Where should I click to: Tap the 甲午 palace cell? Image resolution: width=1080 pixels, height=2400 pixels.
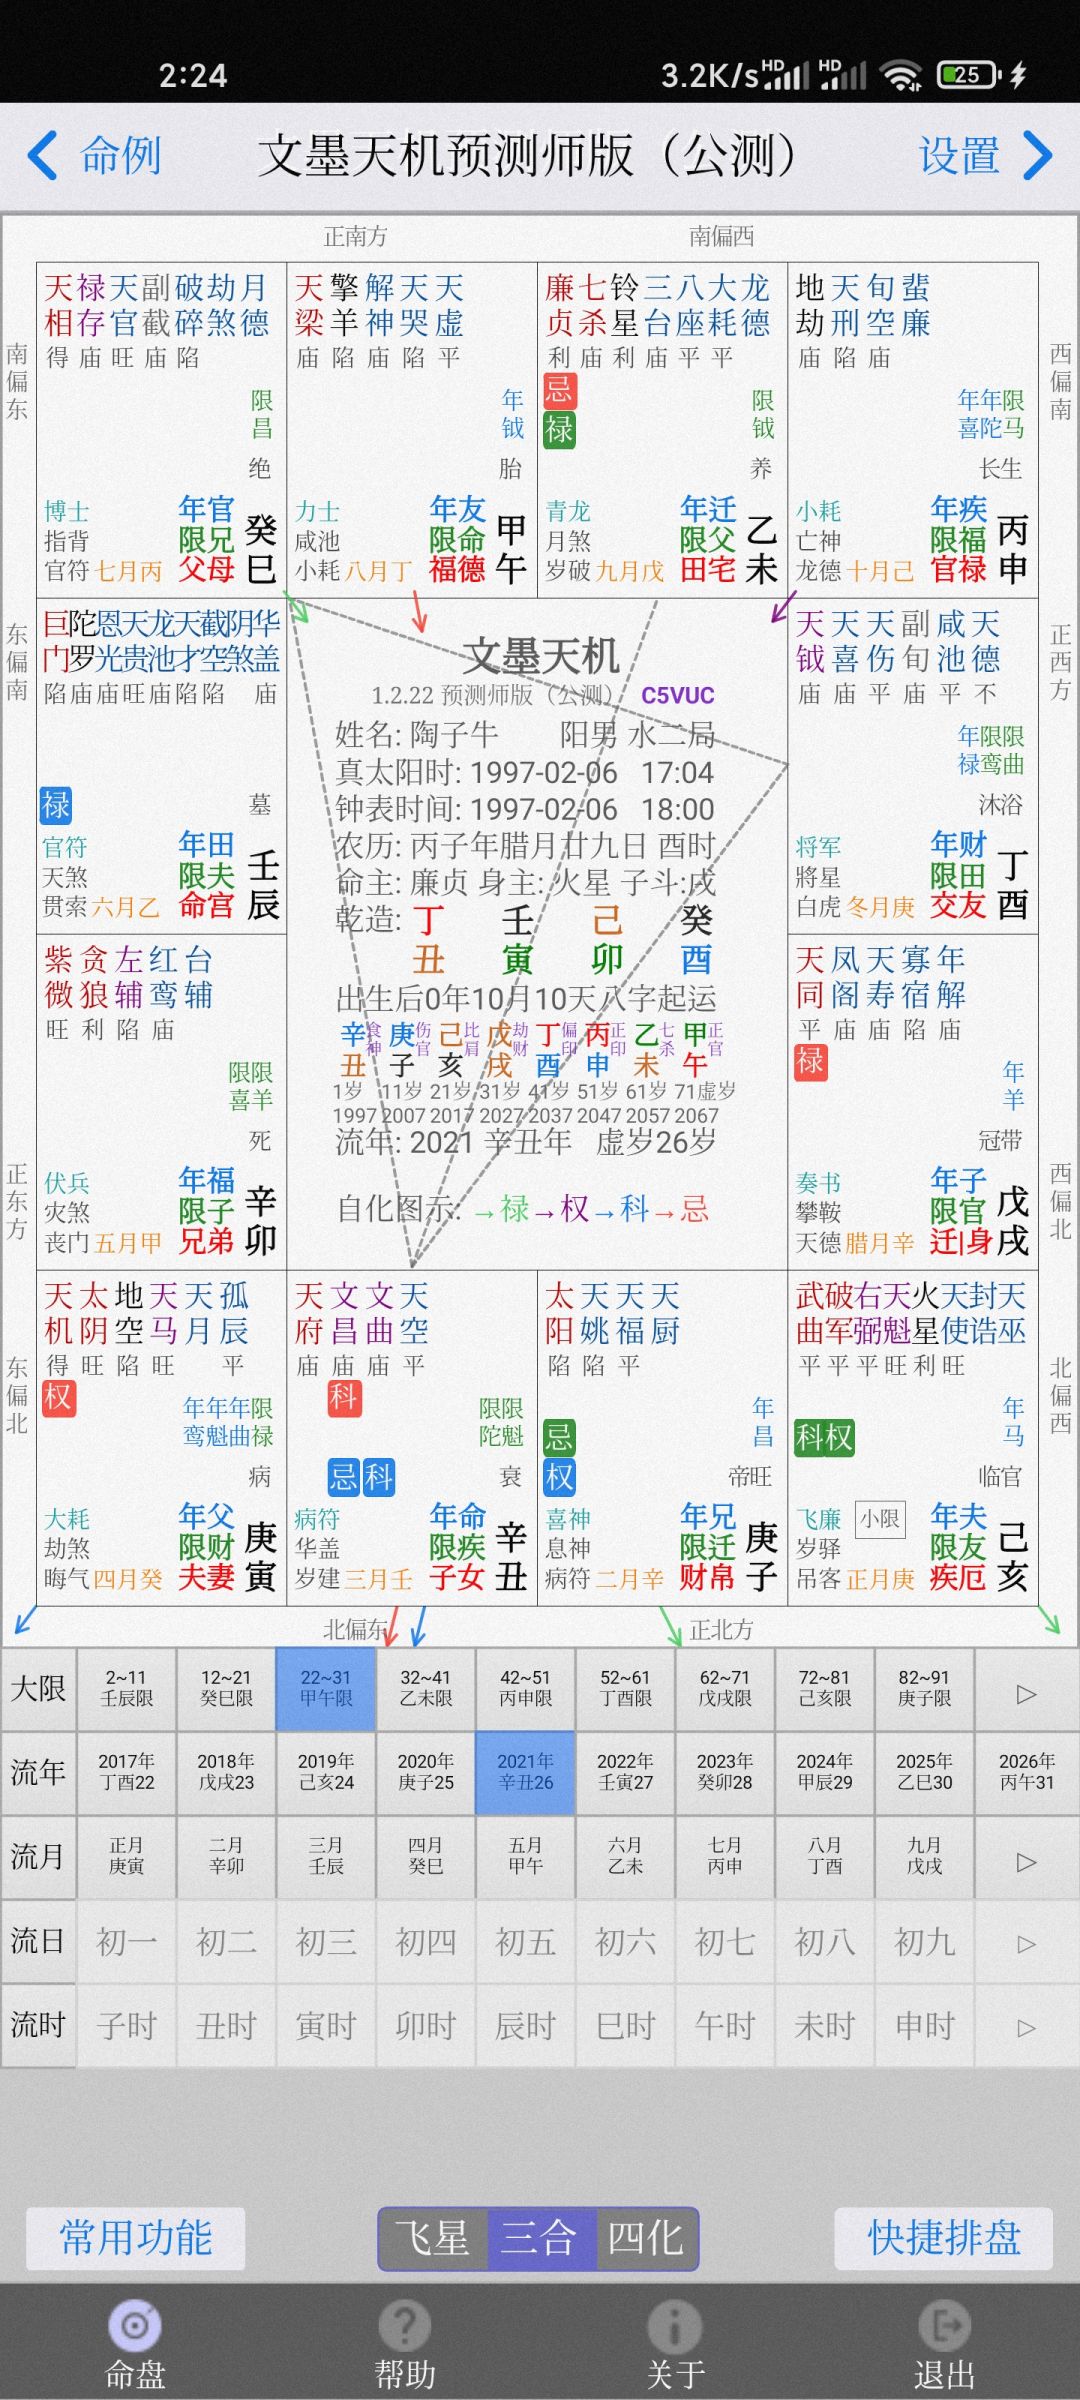click(x=412, y=430)
